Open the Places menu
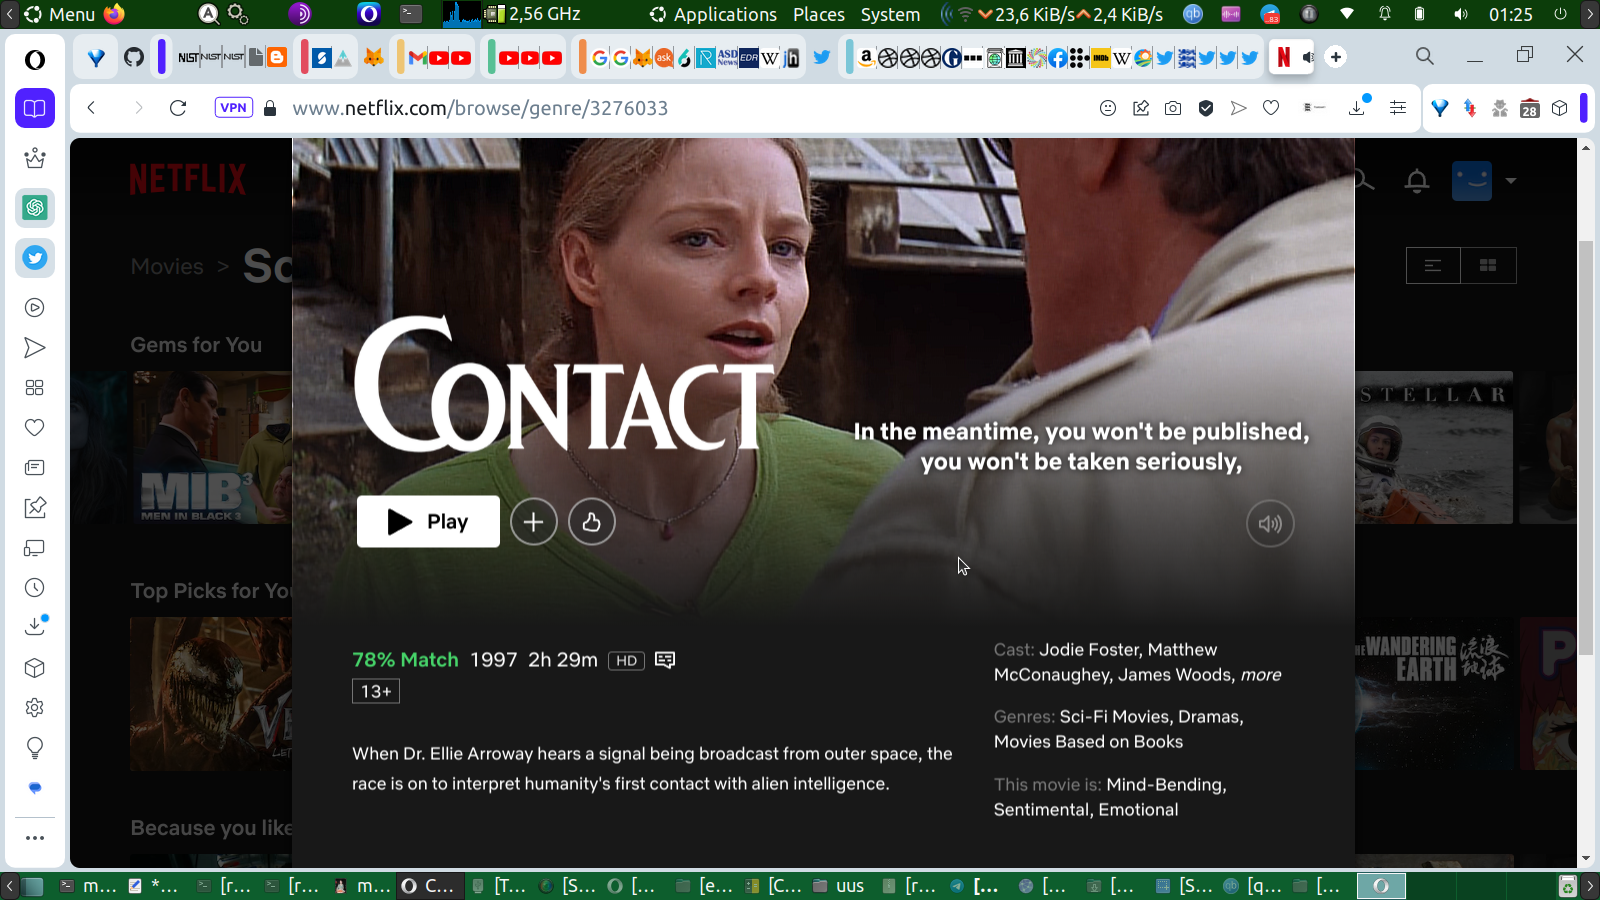Viewport: 1600px width, 900px height. (x=819, y=14)
